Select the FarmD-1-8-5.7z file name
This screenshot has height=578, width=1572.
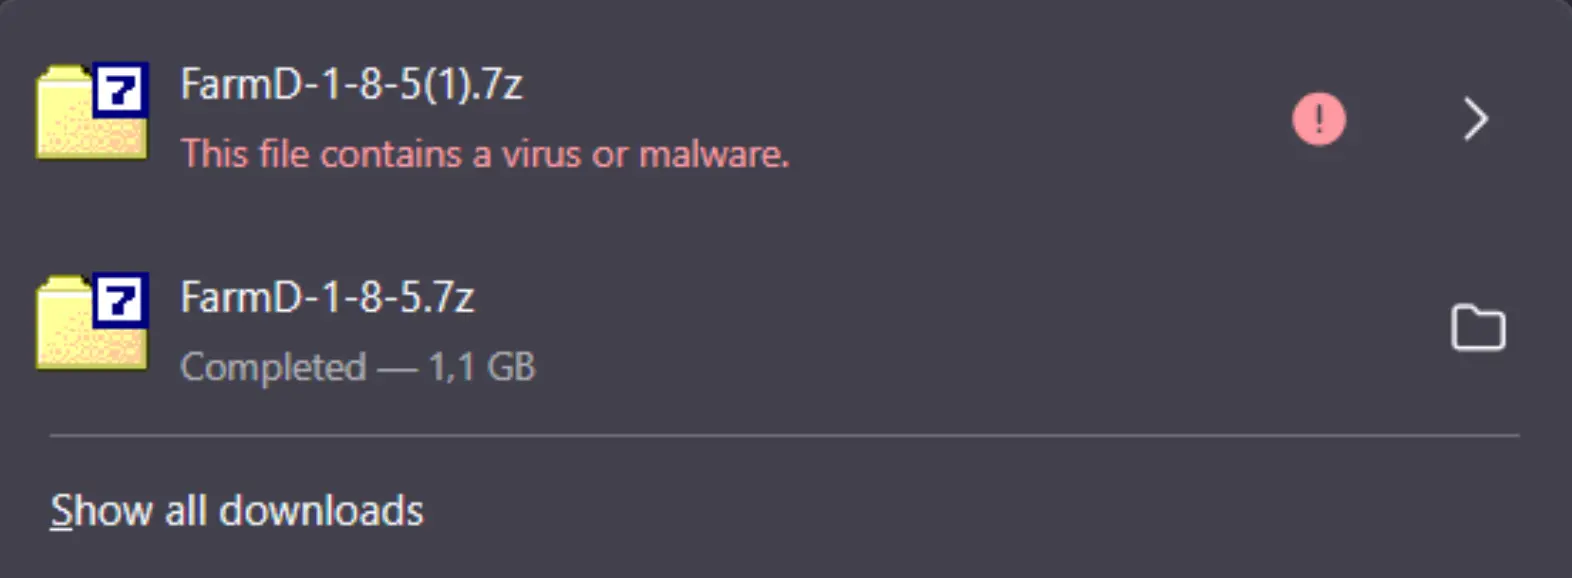[x=327, y=297]
